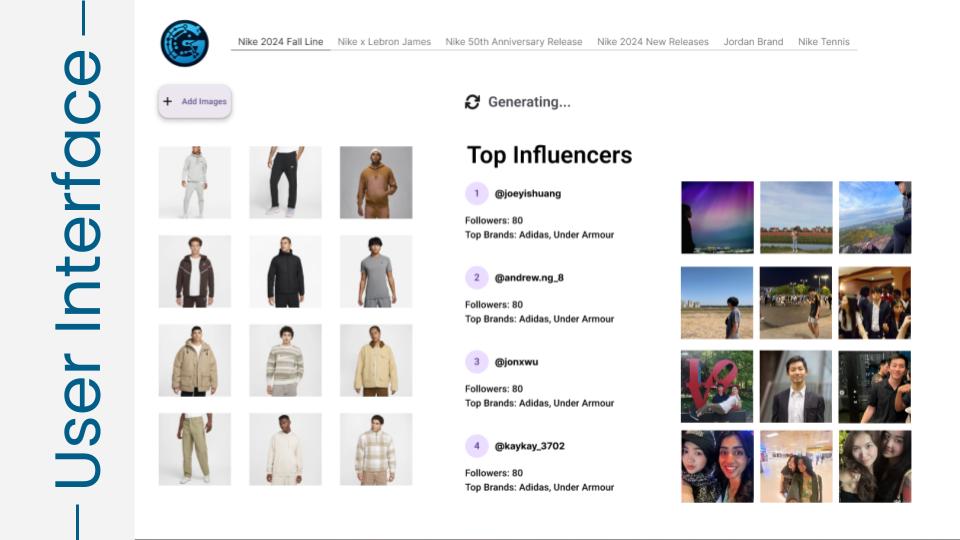Click the rank 1 badge by @joeyishuang
The image size is (960, 540).
[476, 193]
